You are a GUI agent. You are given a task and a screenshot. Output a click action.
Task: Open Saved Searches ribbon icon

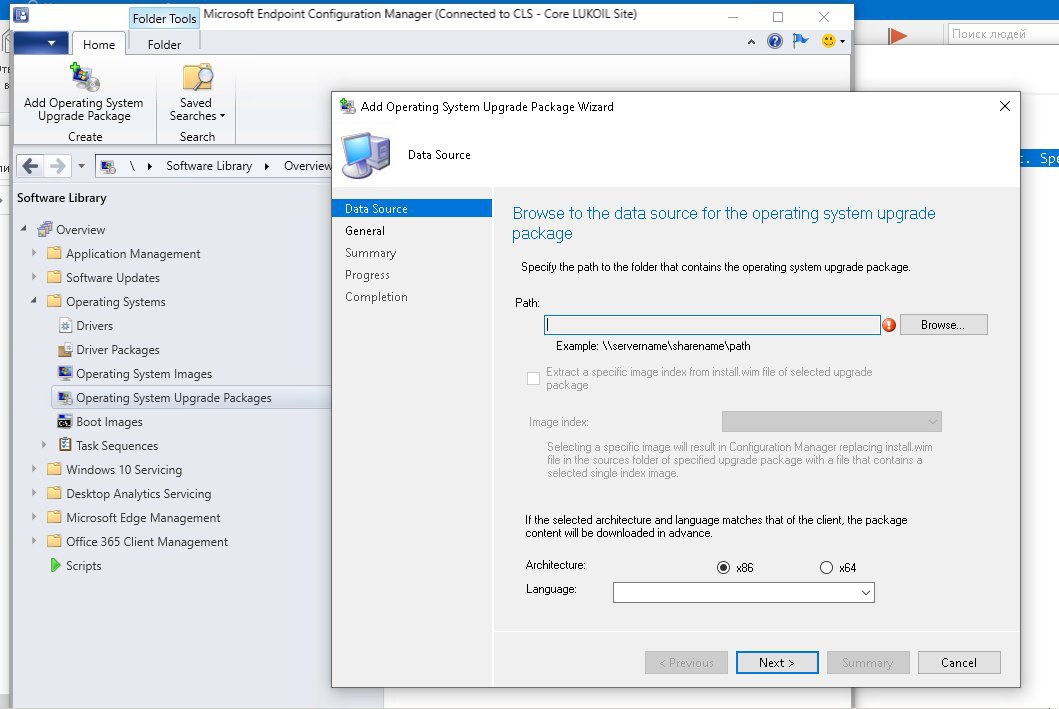click(197, 77)
